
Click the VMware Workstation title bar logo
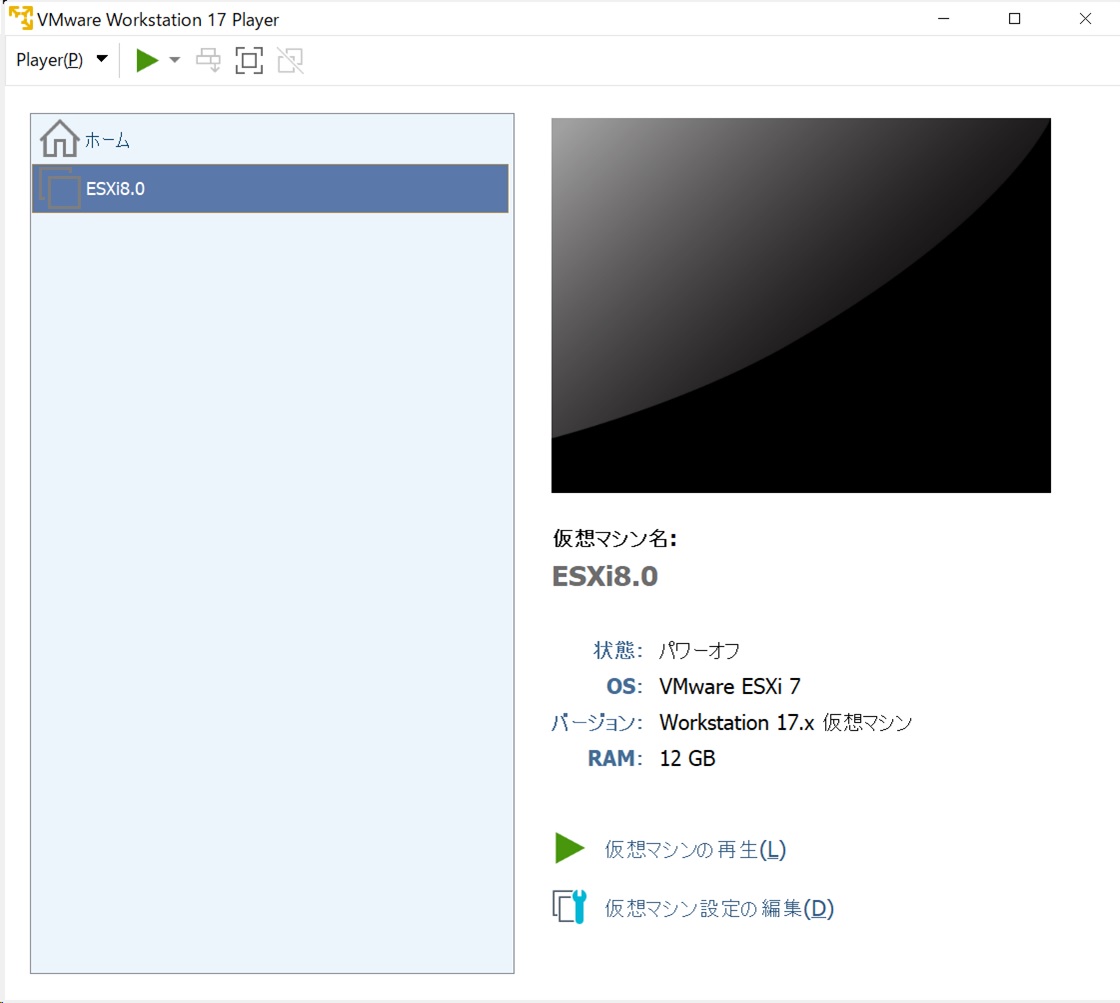pos(21,19)
